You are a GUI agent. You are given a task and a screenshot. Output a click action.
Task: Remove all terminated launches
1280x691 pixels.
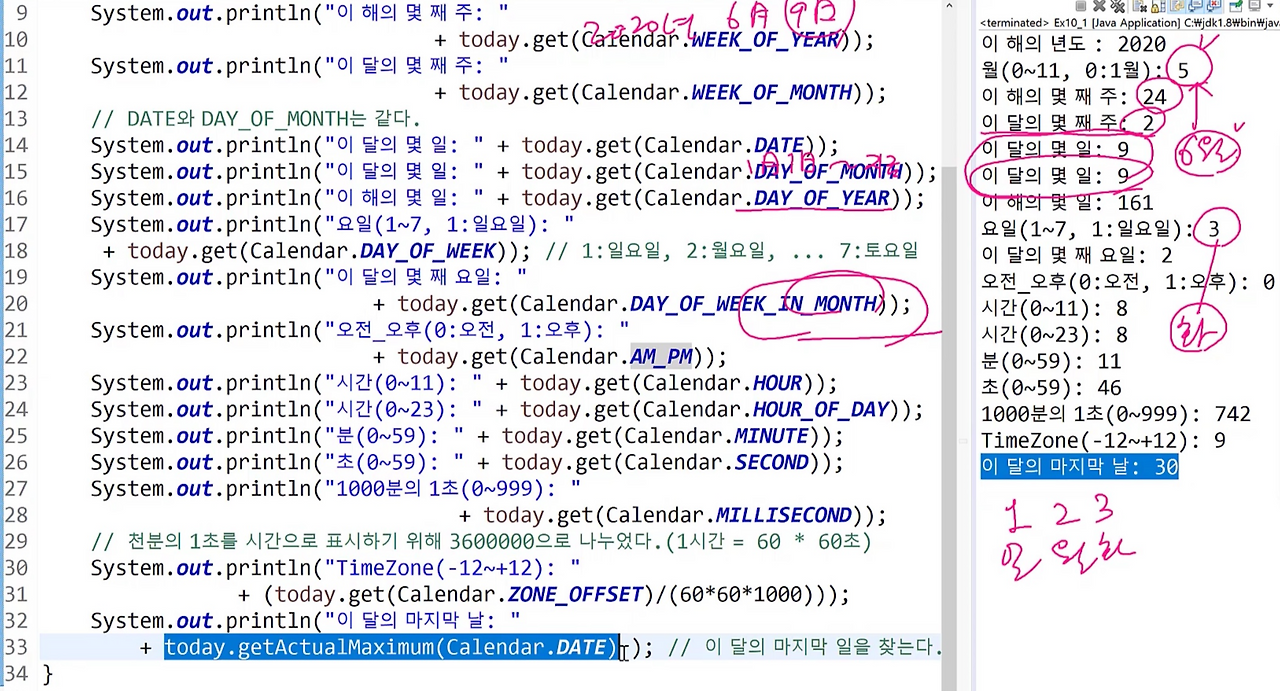click(1118, 6)
